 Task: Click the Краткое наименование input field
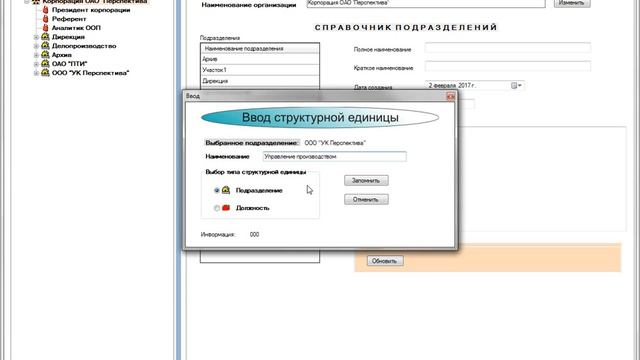click(507, 67)
